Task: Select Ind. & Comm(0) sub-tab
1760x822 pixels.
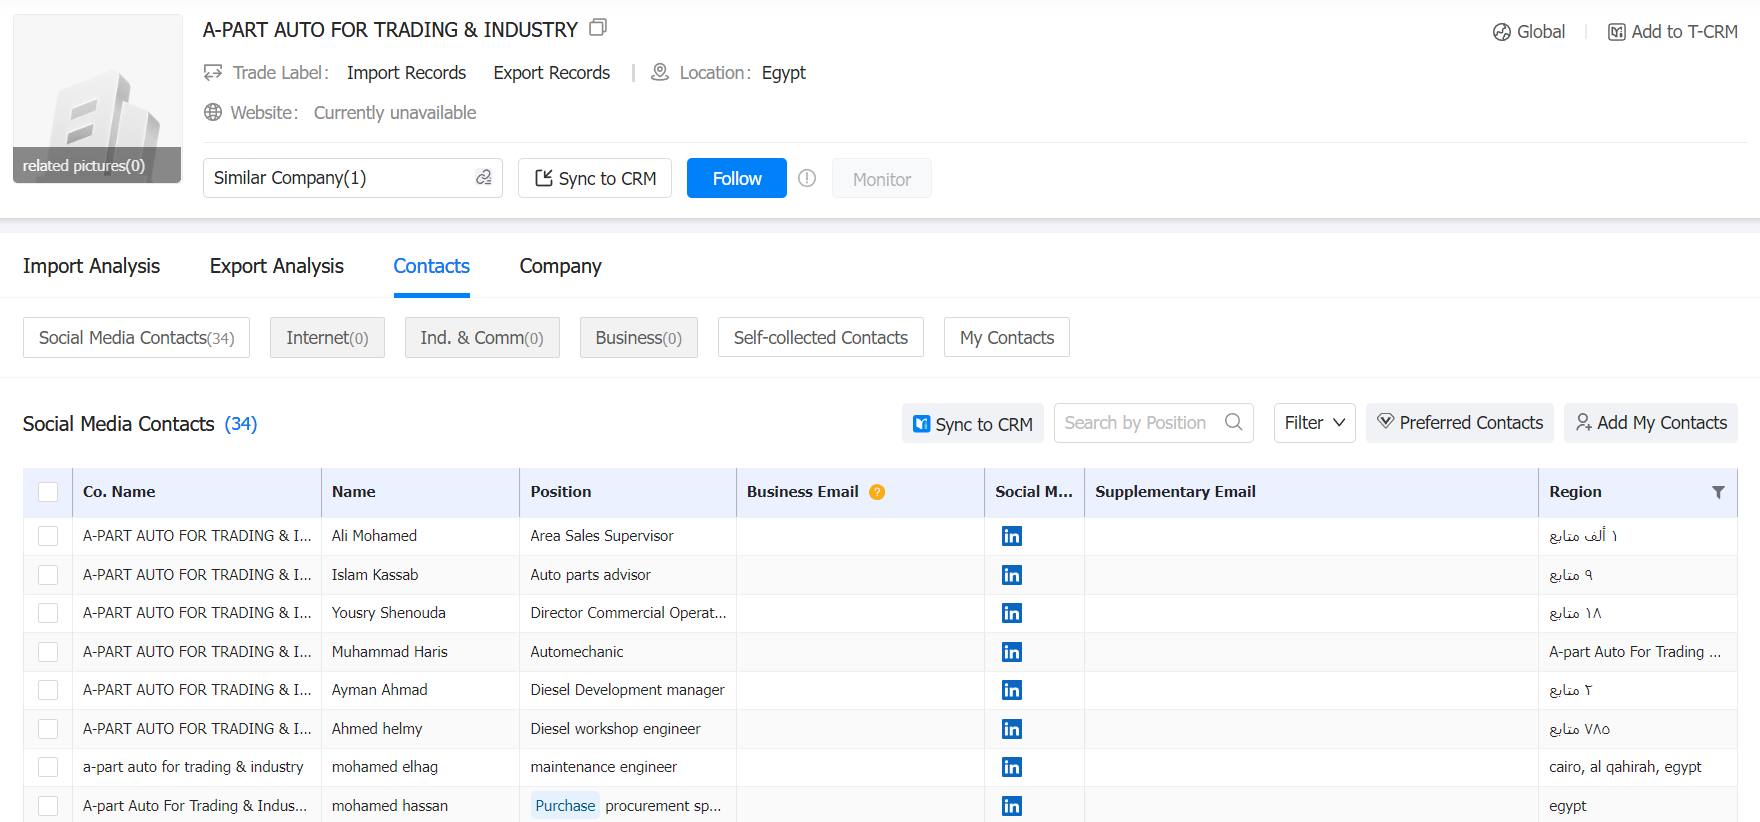Action: pos(482,338)
